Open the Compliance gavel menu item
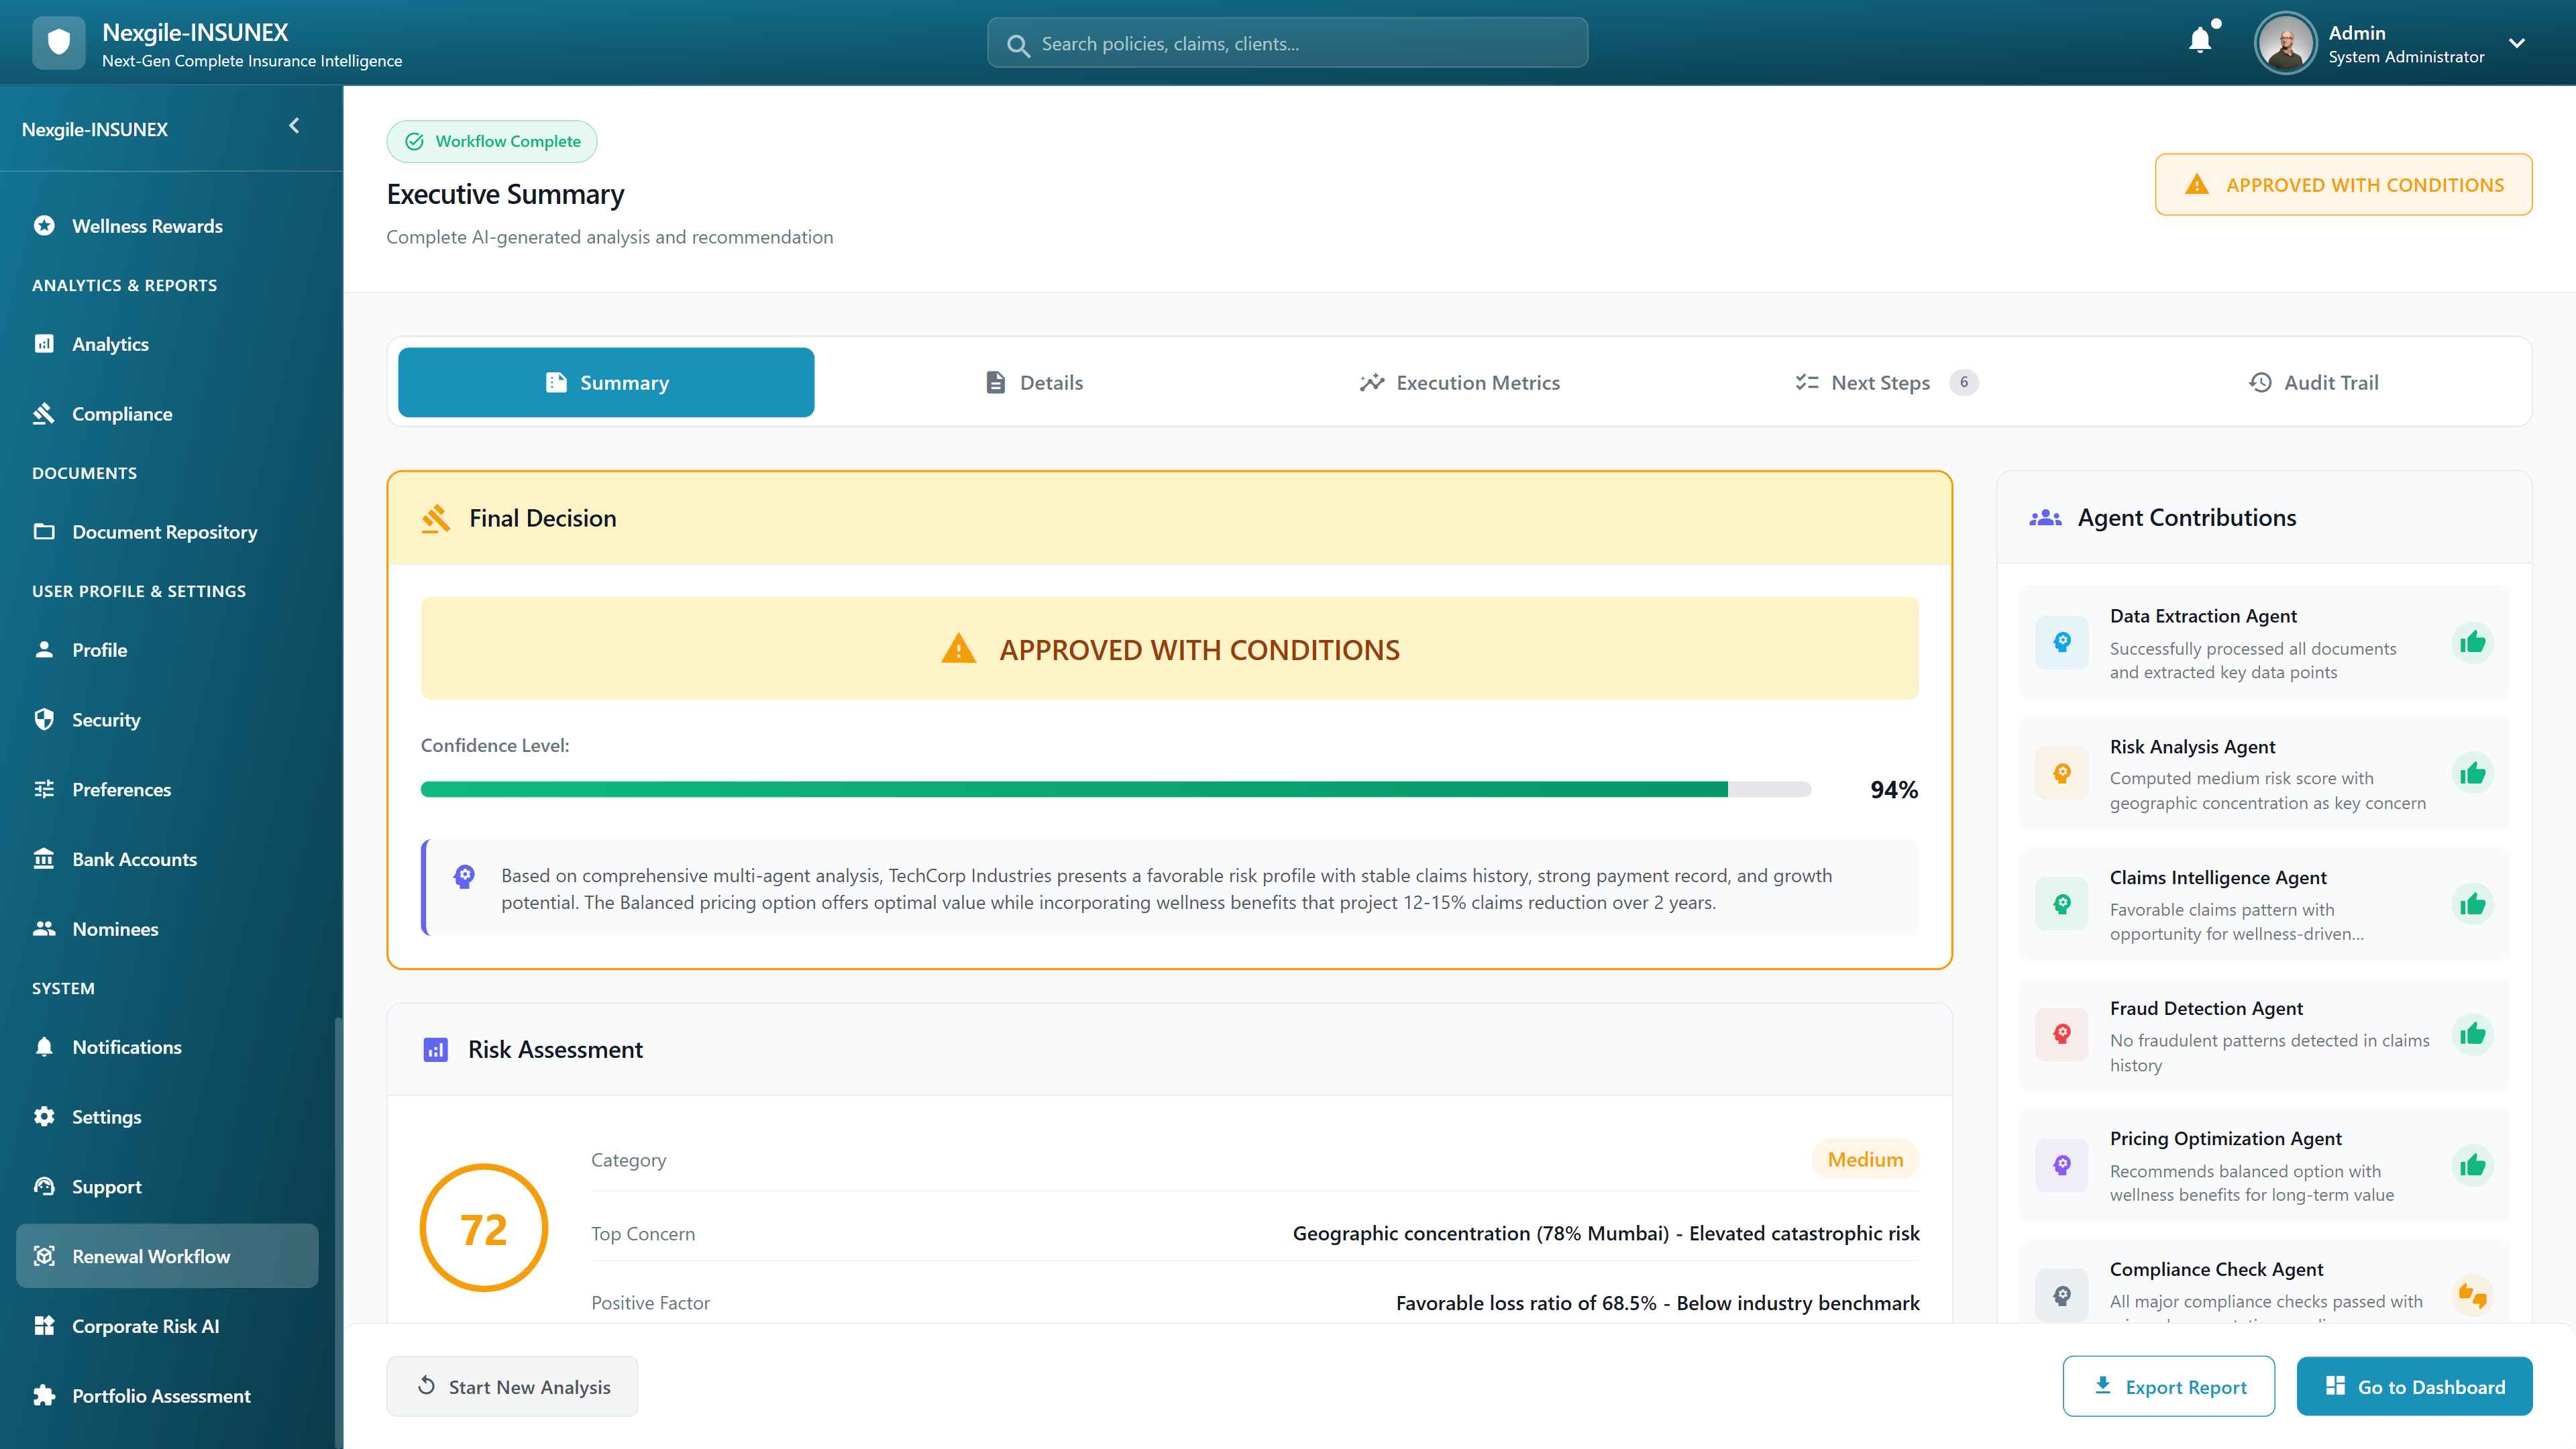The width and height of the screenshot is (2576, 1449). click(x=122, y=414)
